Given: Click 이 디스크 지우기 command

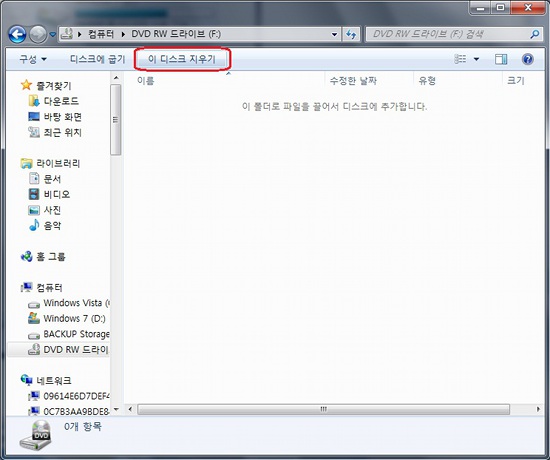Looking at the screenshot, I should (182, 59).
